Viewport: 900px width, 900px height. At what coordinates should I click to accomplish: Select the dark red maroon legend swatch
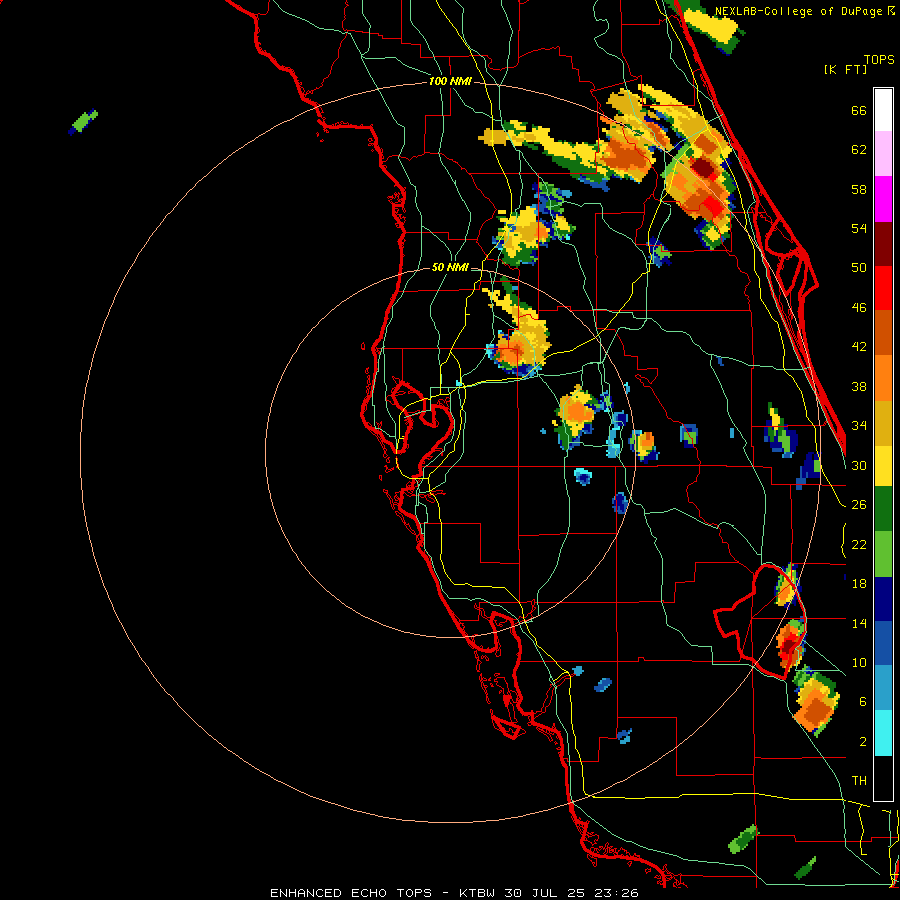pos(883,244)
